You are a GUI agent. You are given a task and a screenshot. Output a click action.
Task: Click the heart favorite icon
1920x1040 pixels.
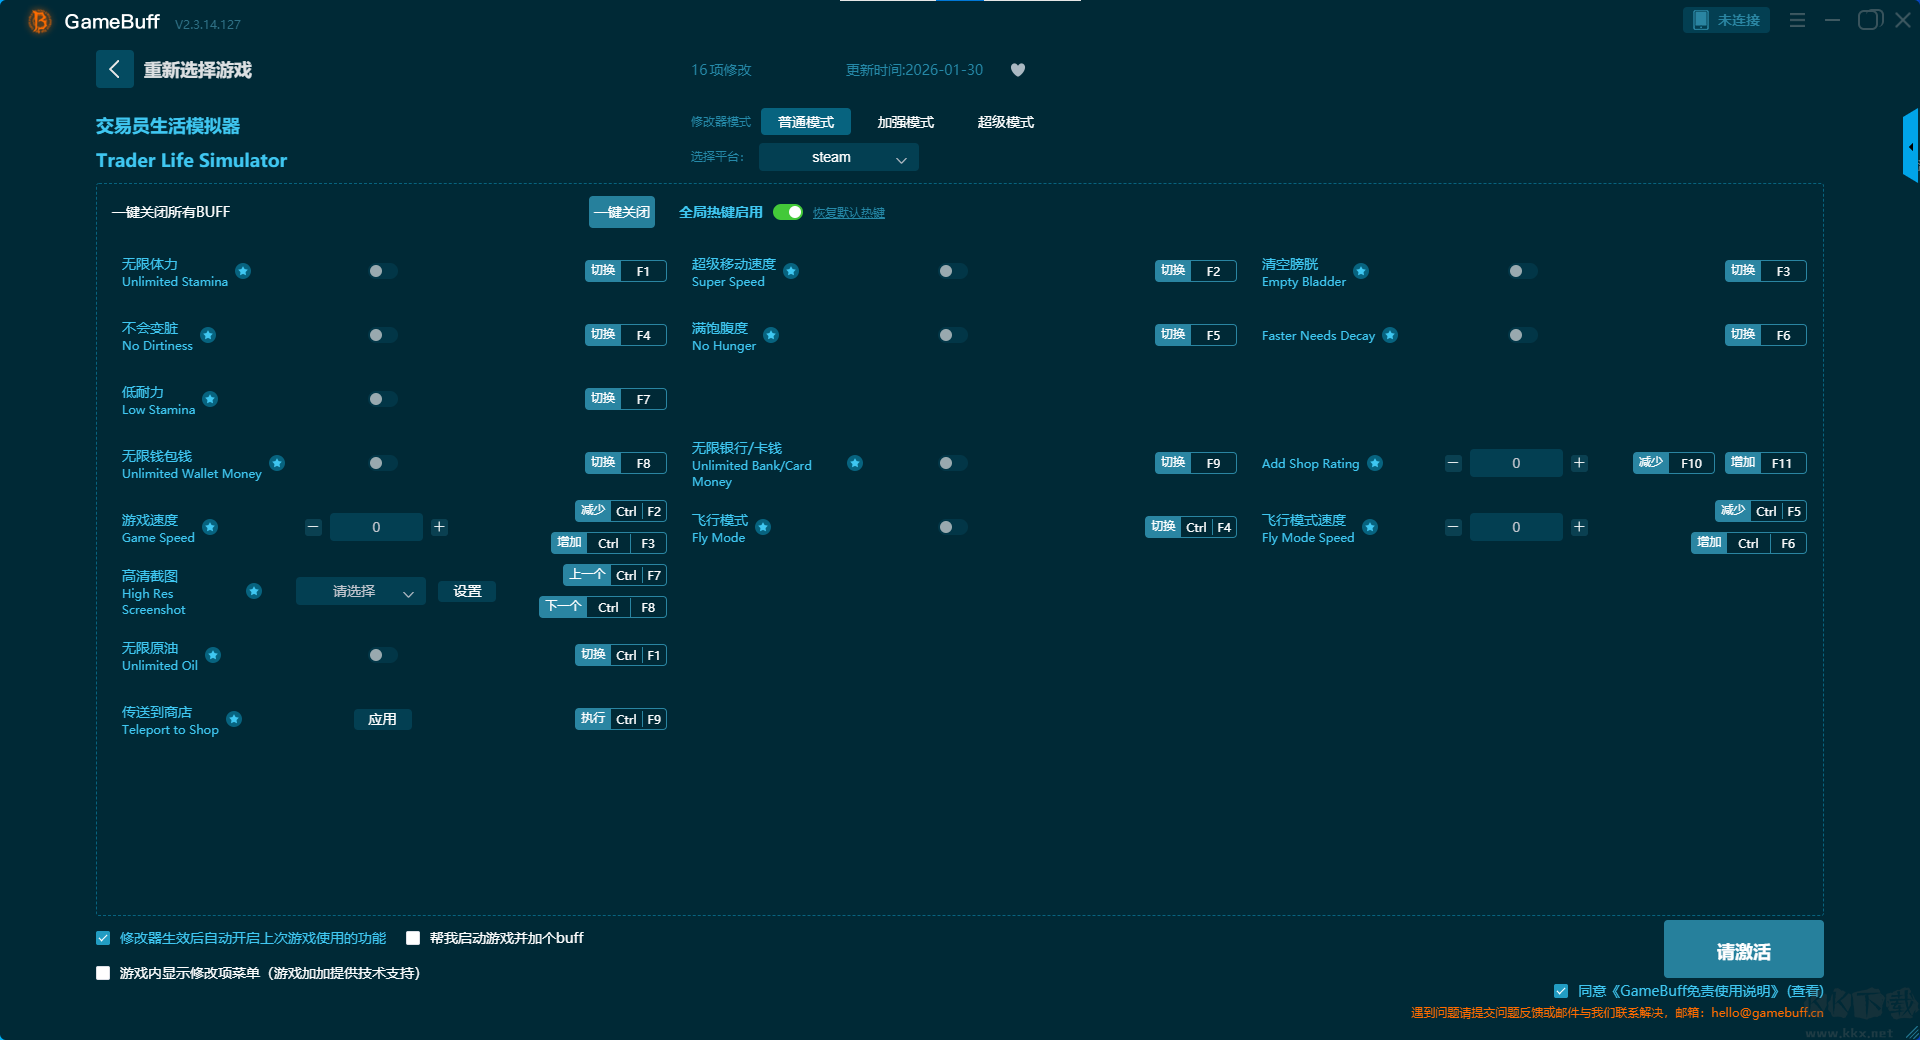point(1018,70)
